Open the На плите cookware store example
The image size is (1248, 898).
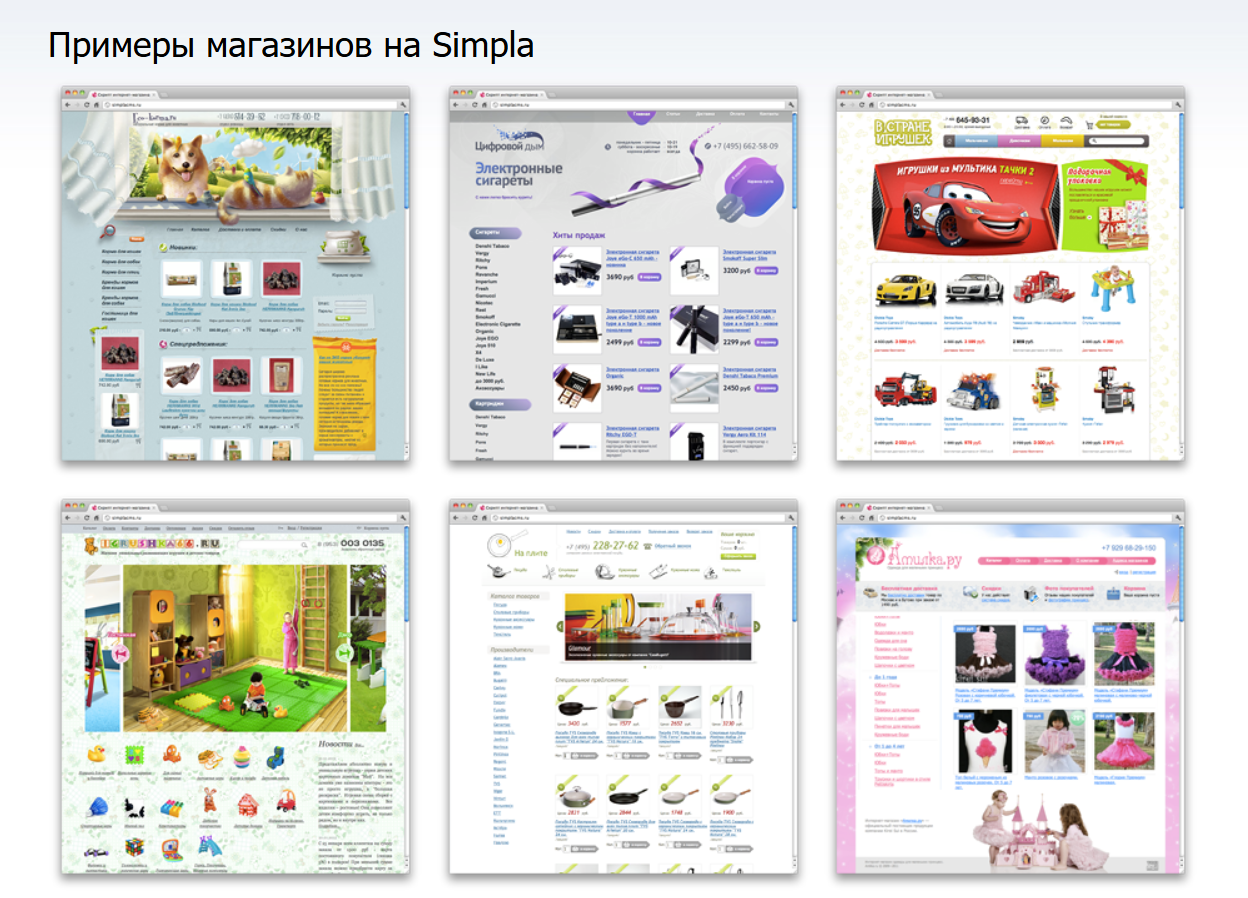tap(623, 686)
